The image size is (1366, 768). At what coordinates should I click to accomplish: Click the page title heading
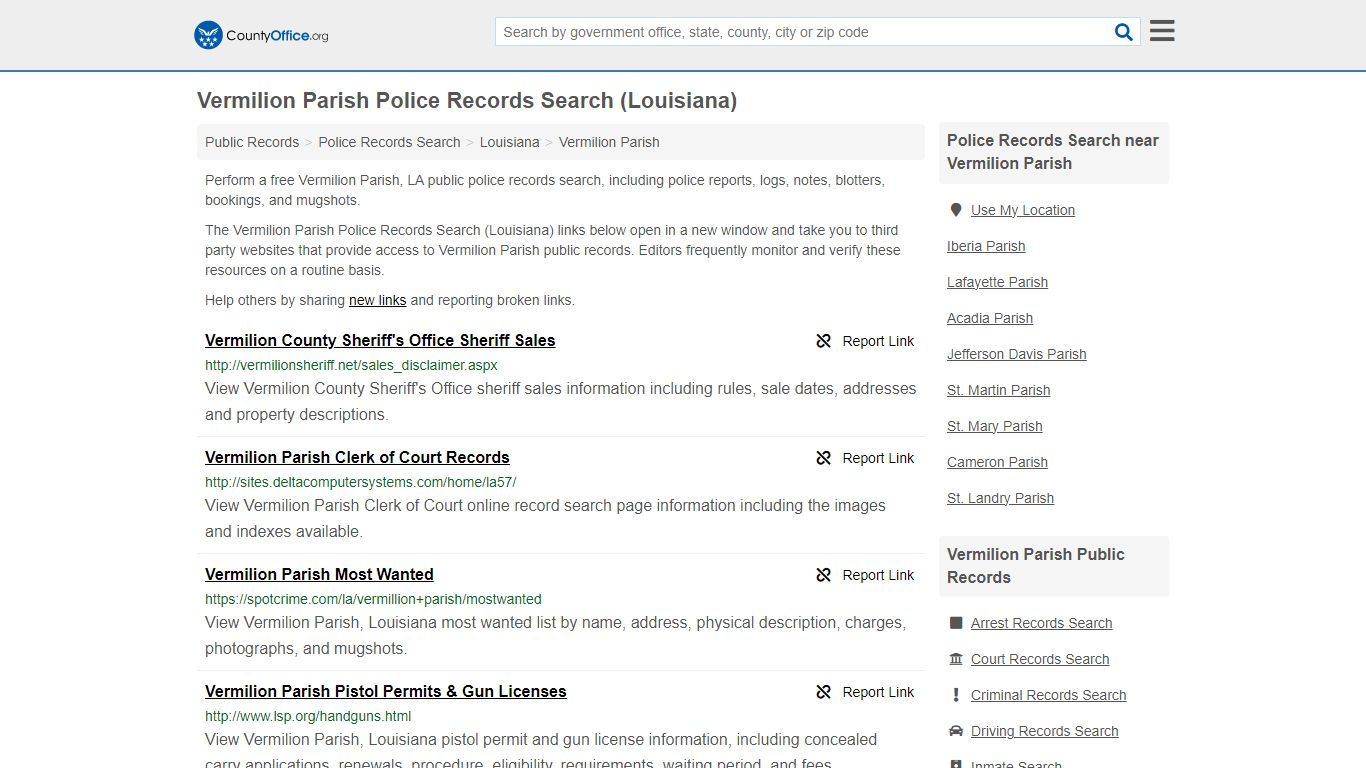[467, 100]
